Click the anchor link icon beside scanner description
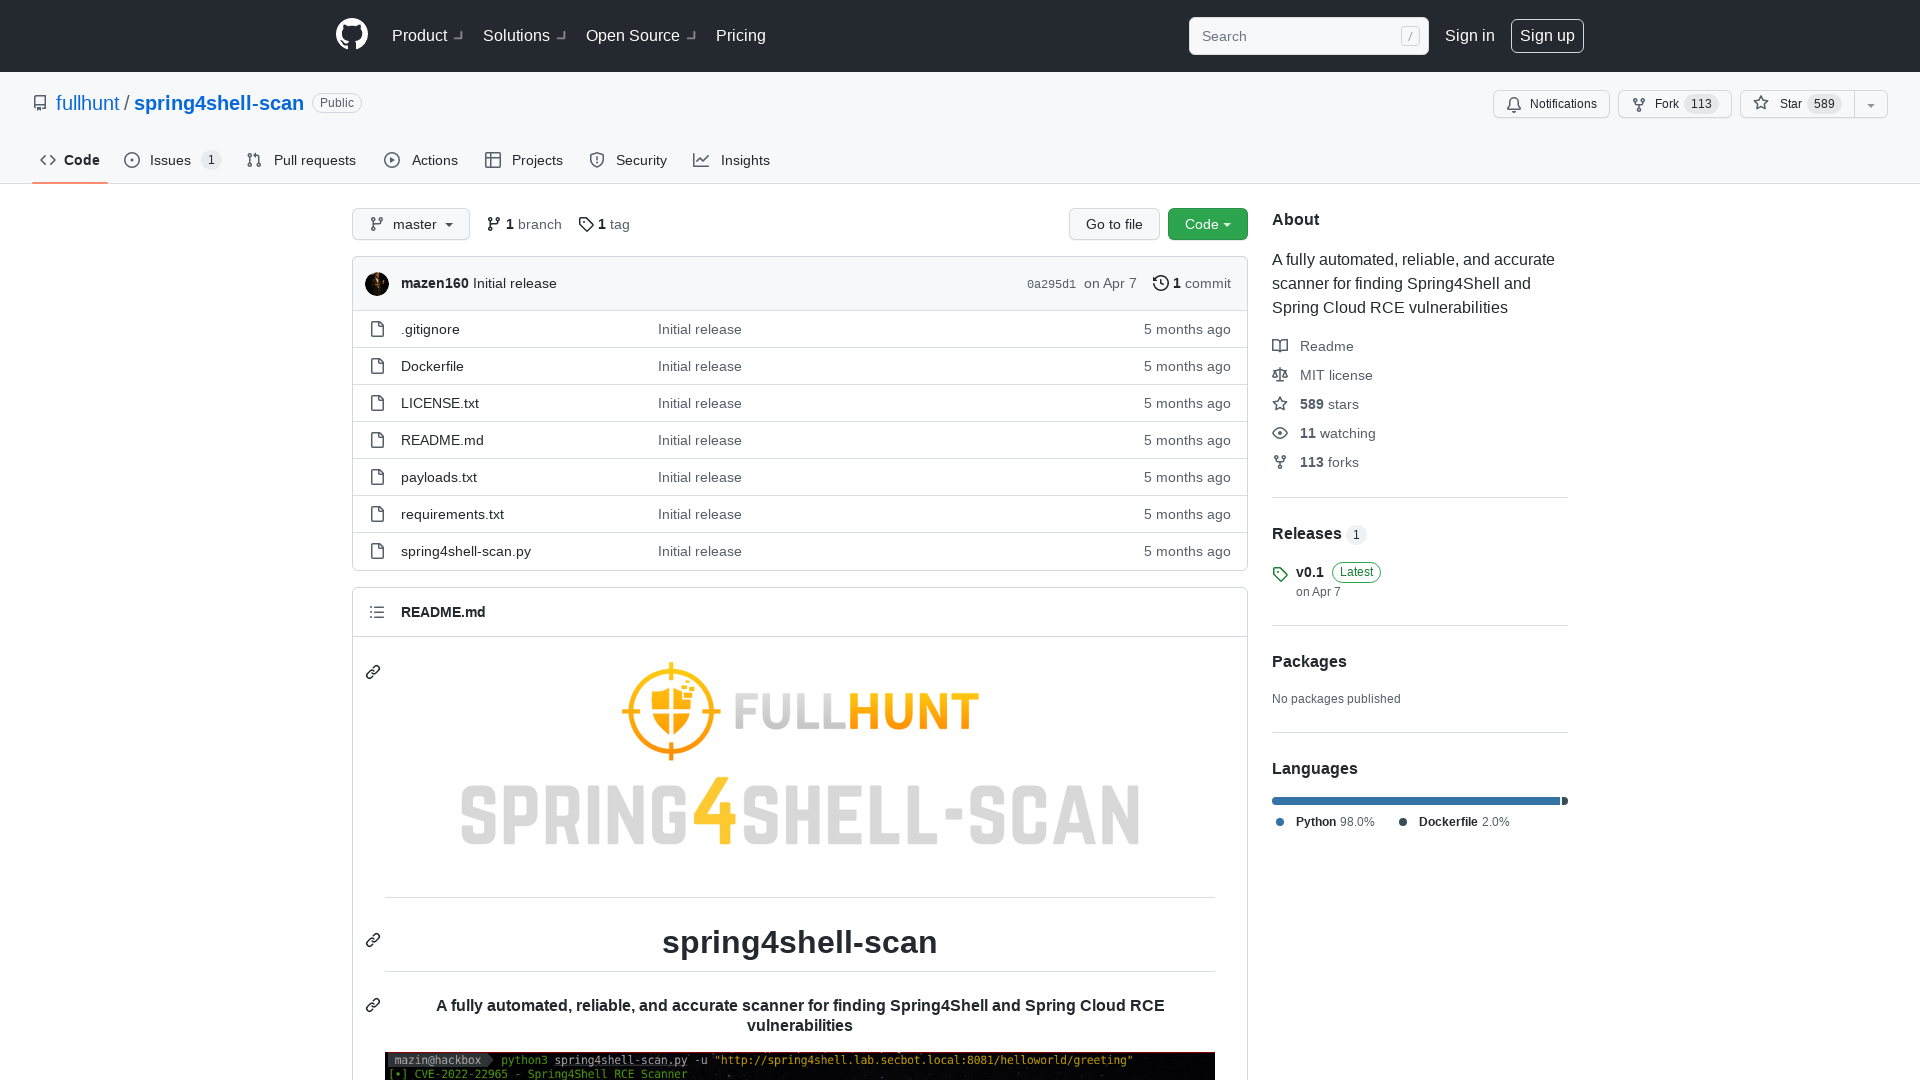The image size is (1920, 1080). (373, 1005)
